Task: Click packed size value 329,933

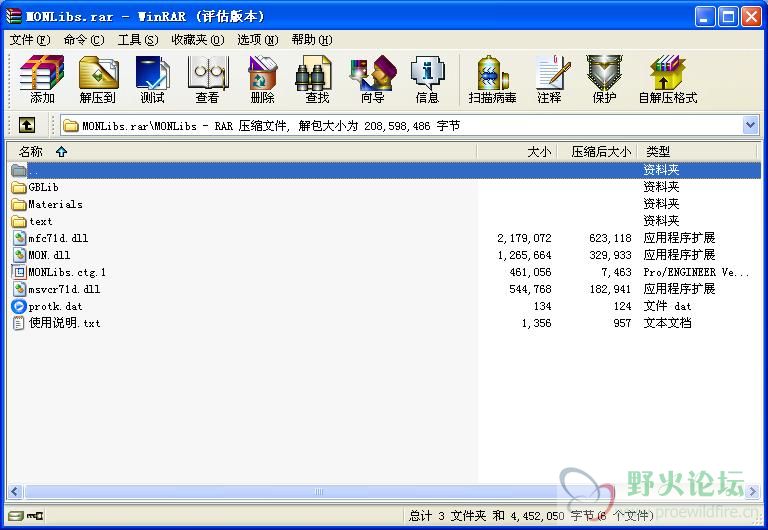Action: [610, 255]
